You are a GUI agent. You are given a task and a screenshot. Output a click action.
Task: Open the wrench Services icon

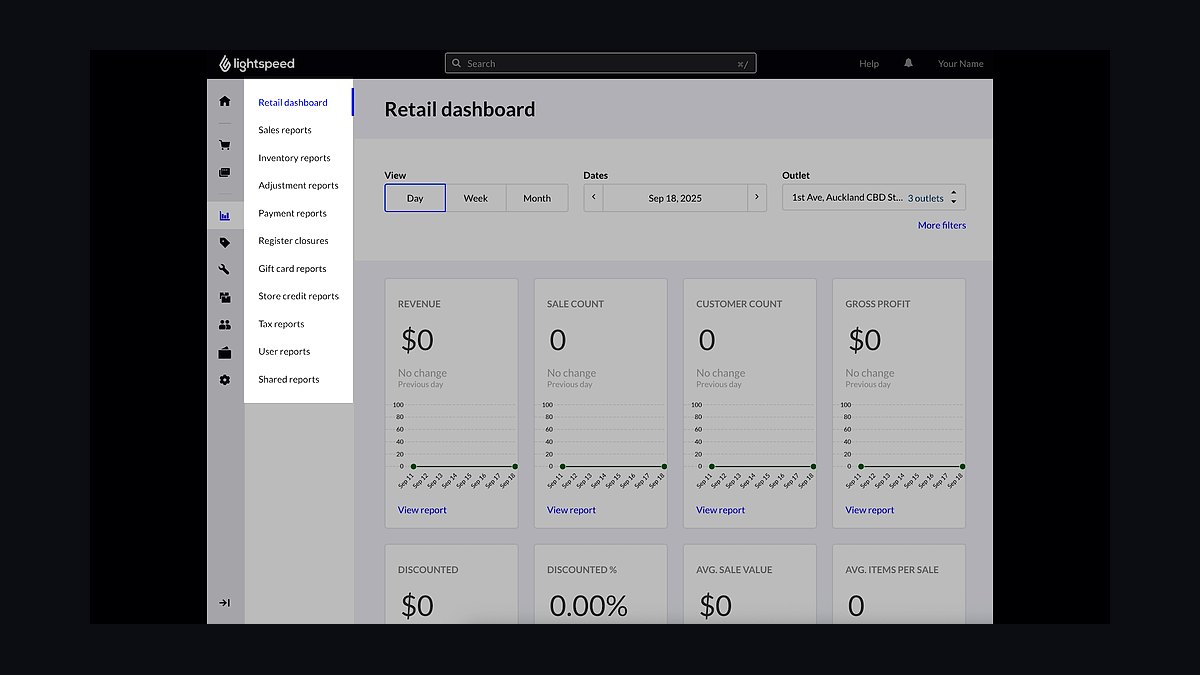(x=225, y=269)
